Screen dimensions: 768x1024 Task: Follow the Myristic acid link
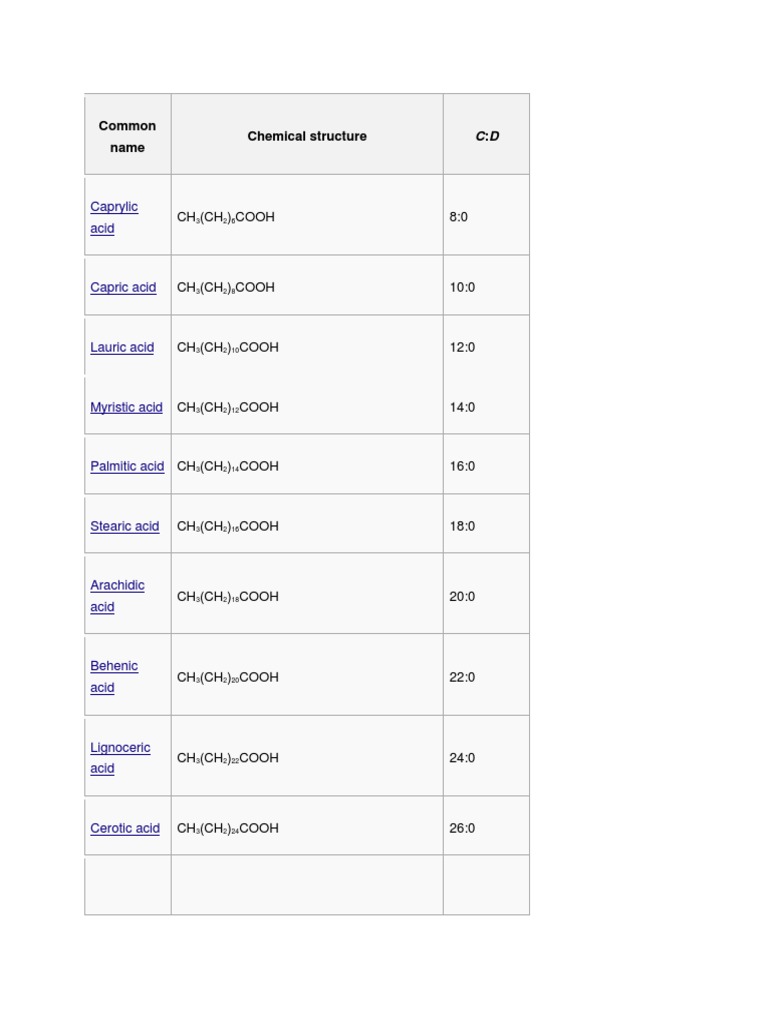click(x=126, y=407)
